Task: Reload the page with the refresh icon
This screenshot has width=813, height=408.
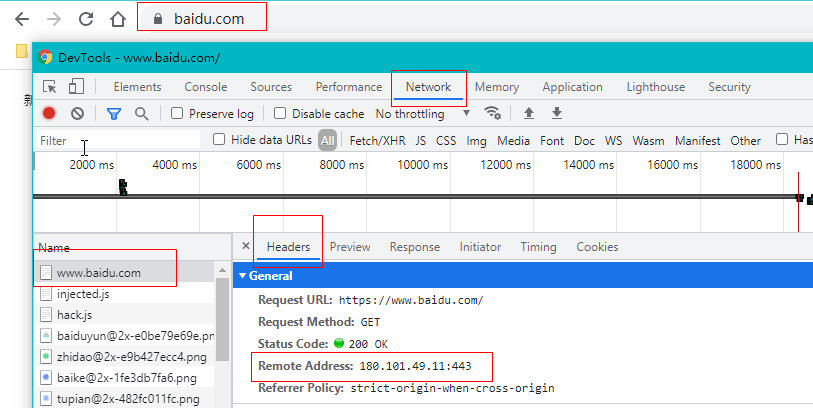Action: click(86, 19)
